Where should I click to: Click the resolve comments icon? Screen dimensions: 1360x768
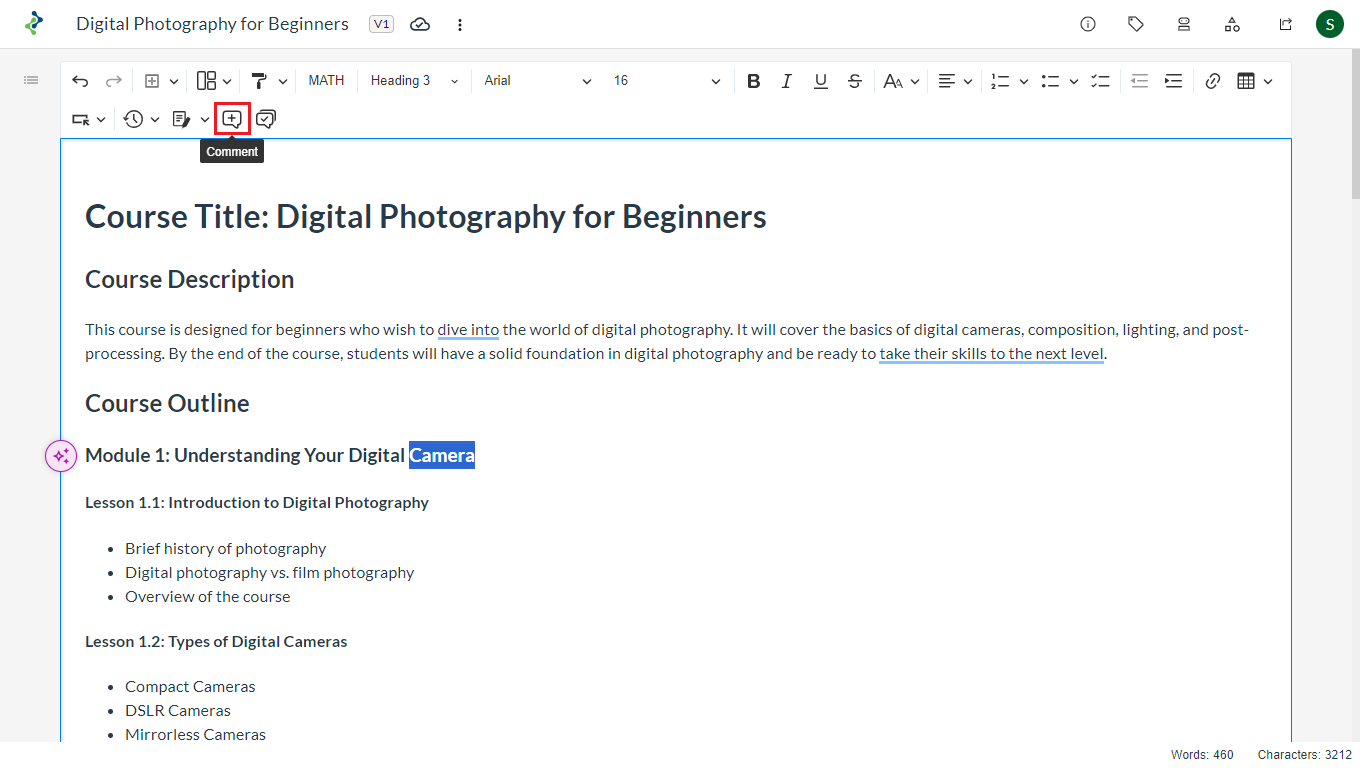point(266,119)
